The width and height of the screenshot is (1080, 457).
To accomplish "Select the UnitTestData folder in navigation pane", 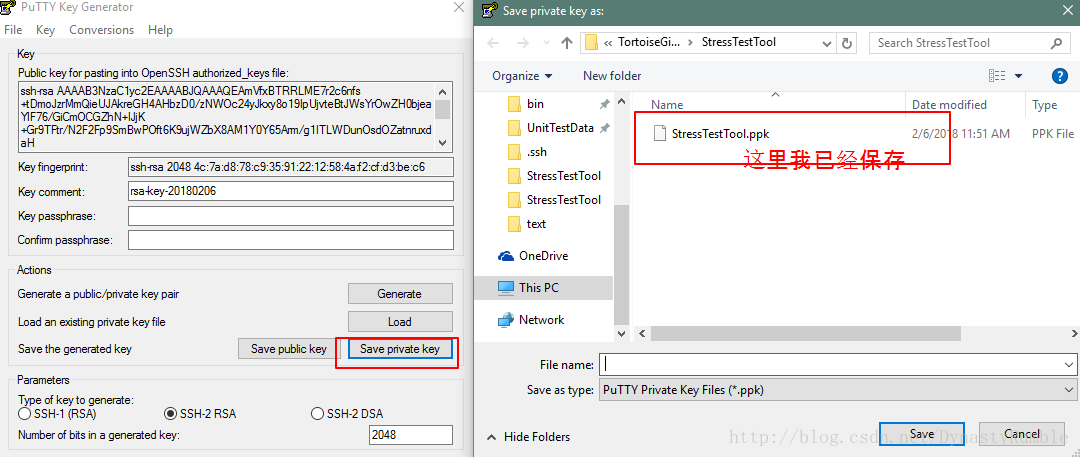I will 560,128.
